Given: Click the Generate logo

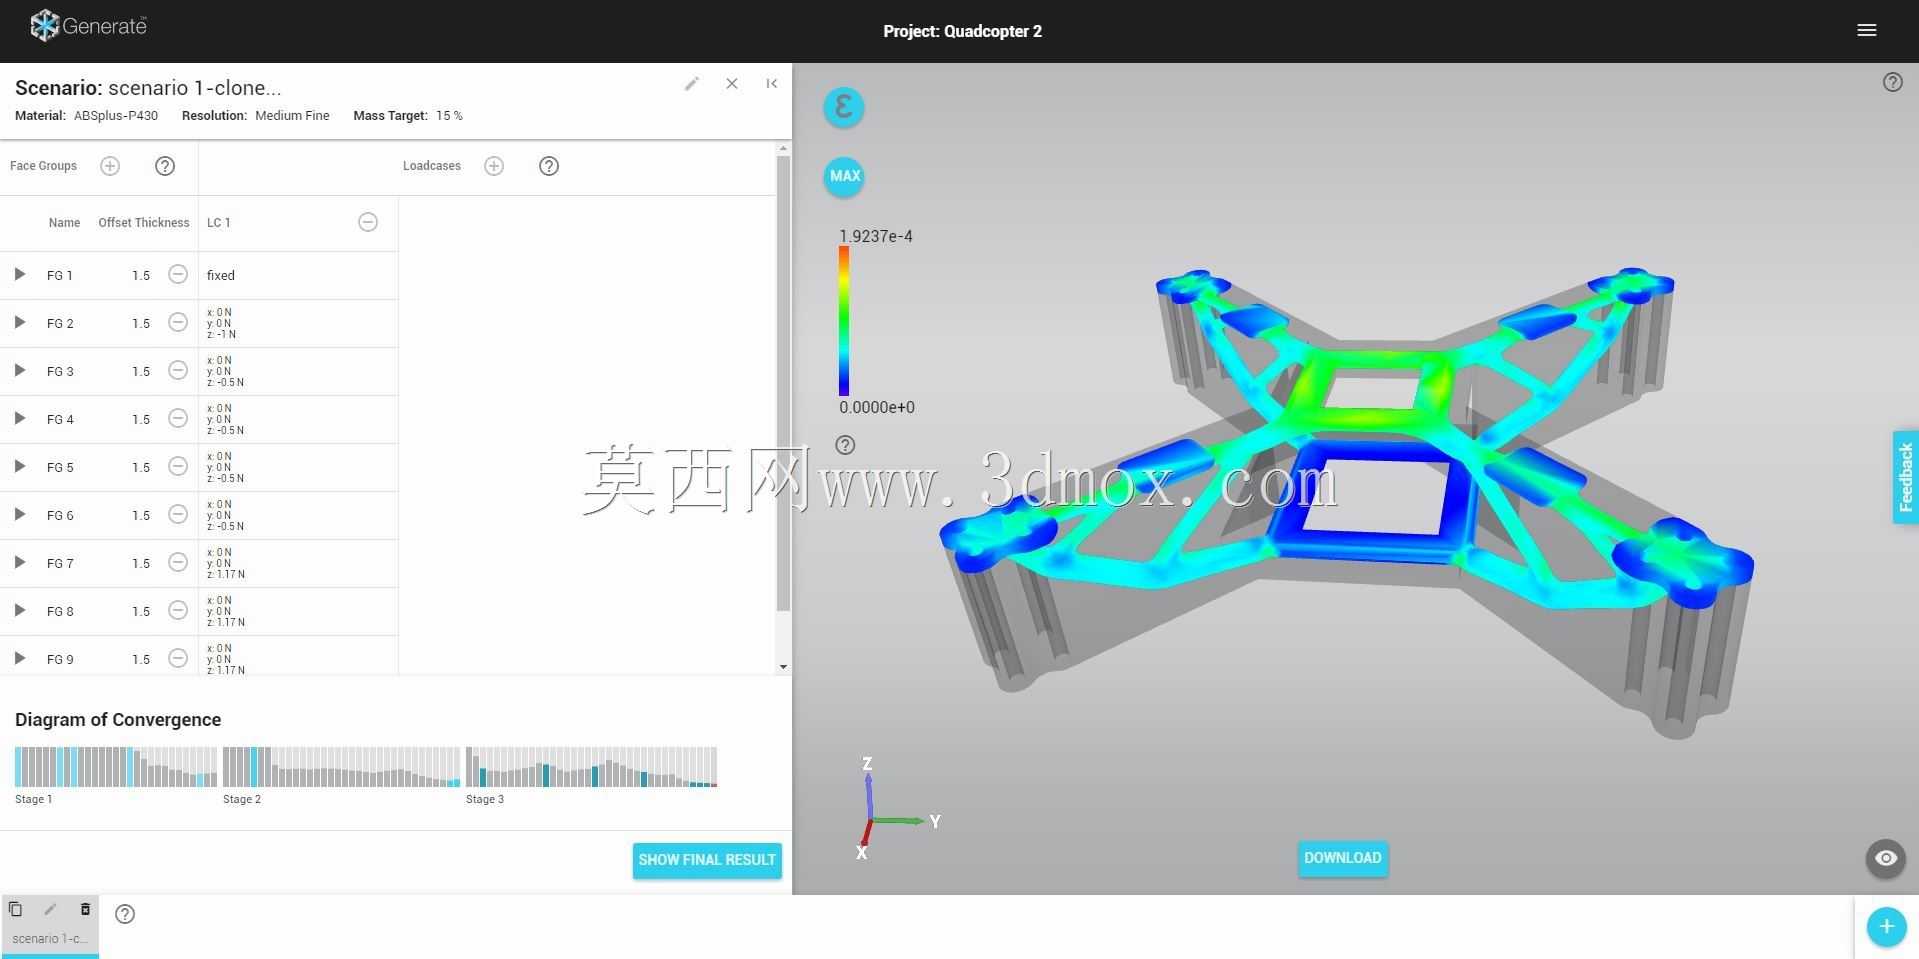Looking at the screenshot, I should [x=89, y=26].
